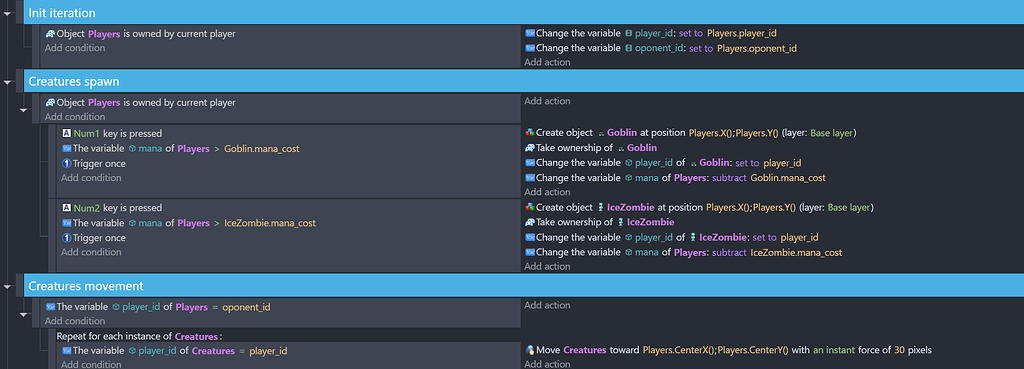Click the Num2 keyboard condition icon

pos(66,208)
